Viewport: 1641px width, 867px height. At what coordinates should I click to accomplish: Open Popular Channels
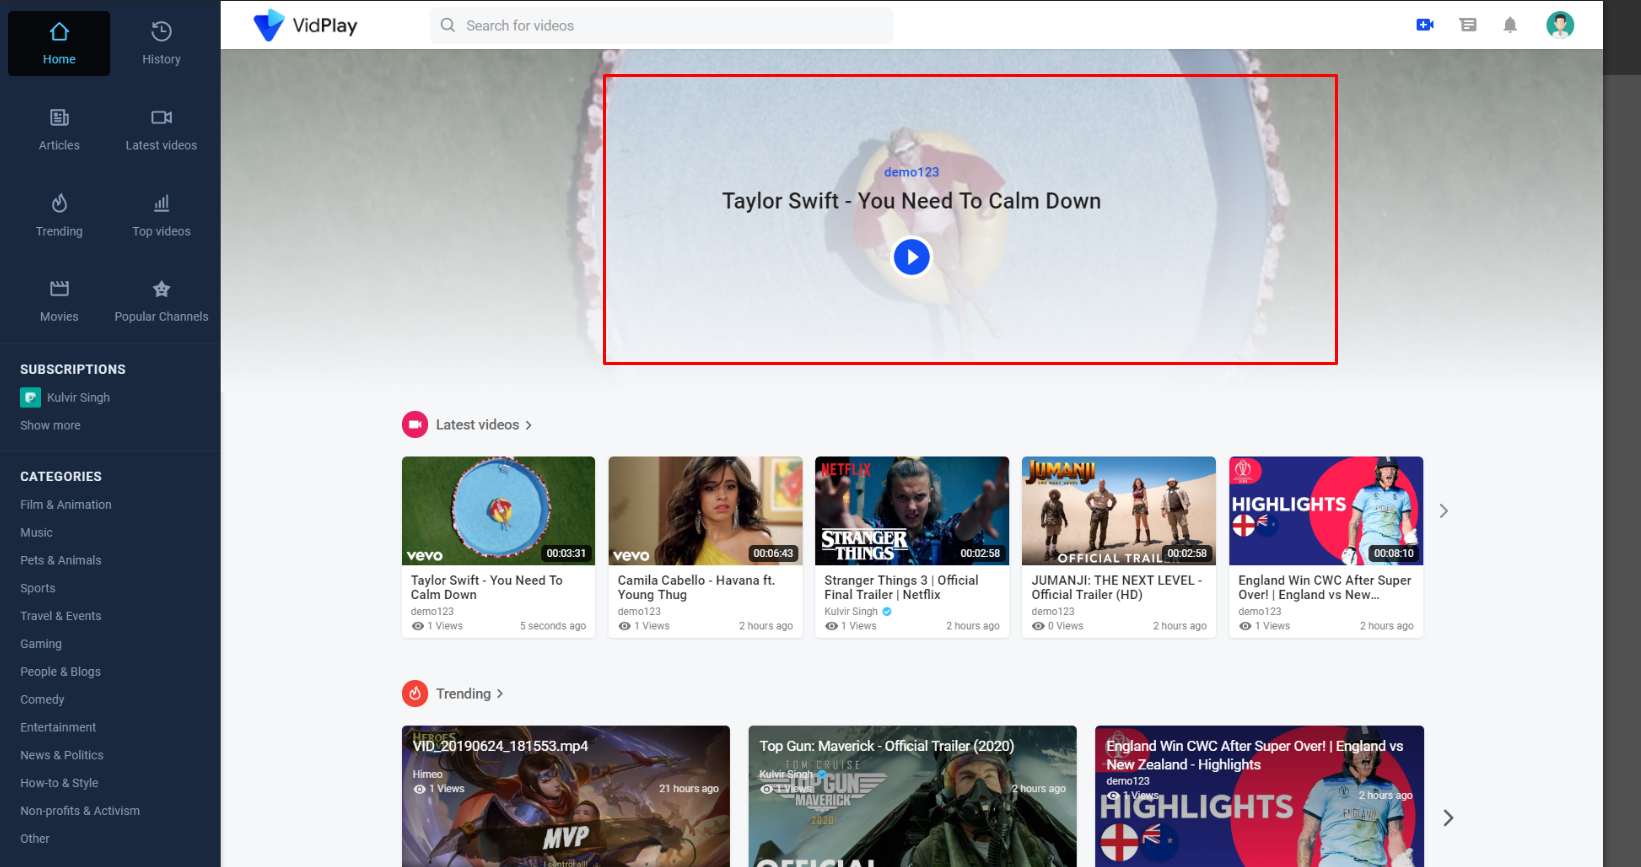pos(161,301)
